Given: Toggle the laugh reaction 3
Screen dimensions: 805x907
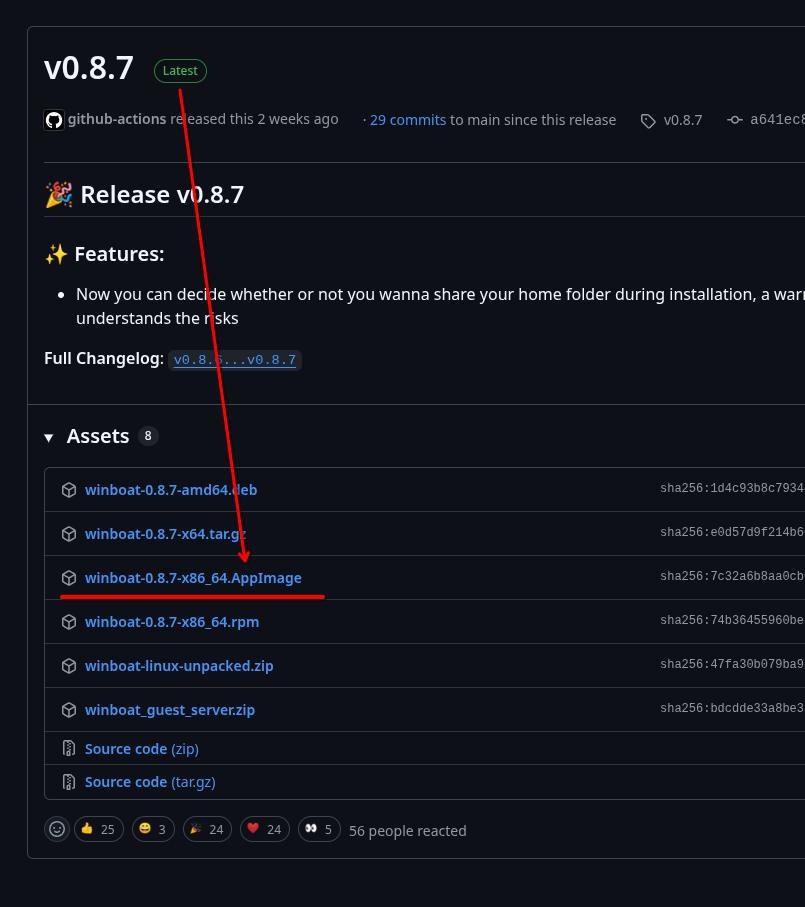Looking at the screenshot, I should coord(153,829).
